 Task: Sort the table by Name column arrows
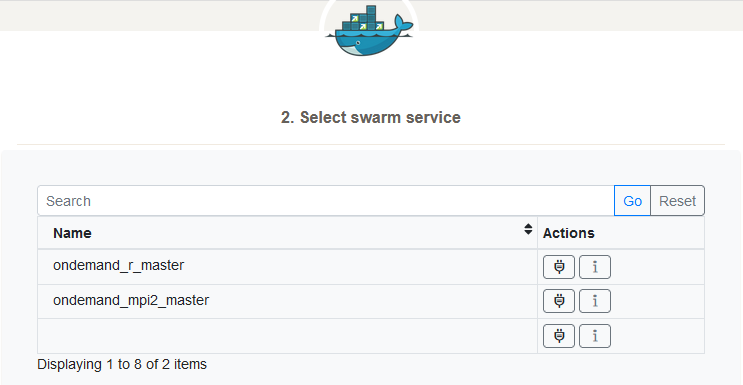tap(528, 229)
